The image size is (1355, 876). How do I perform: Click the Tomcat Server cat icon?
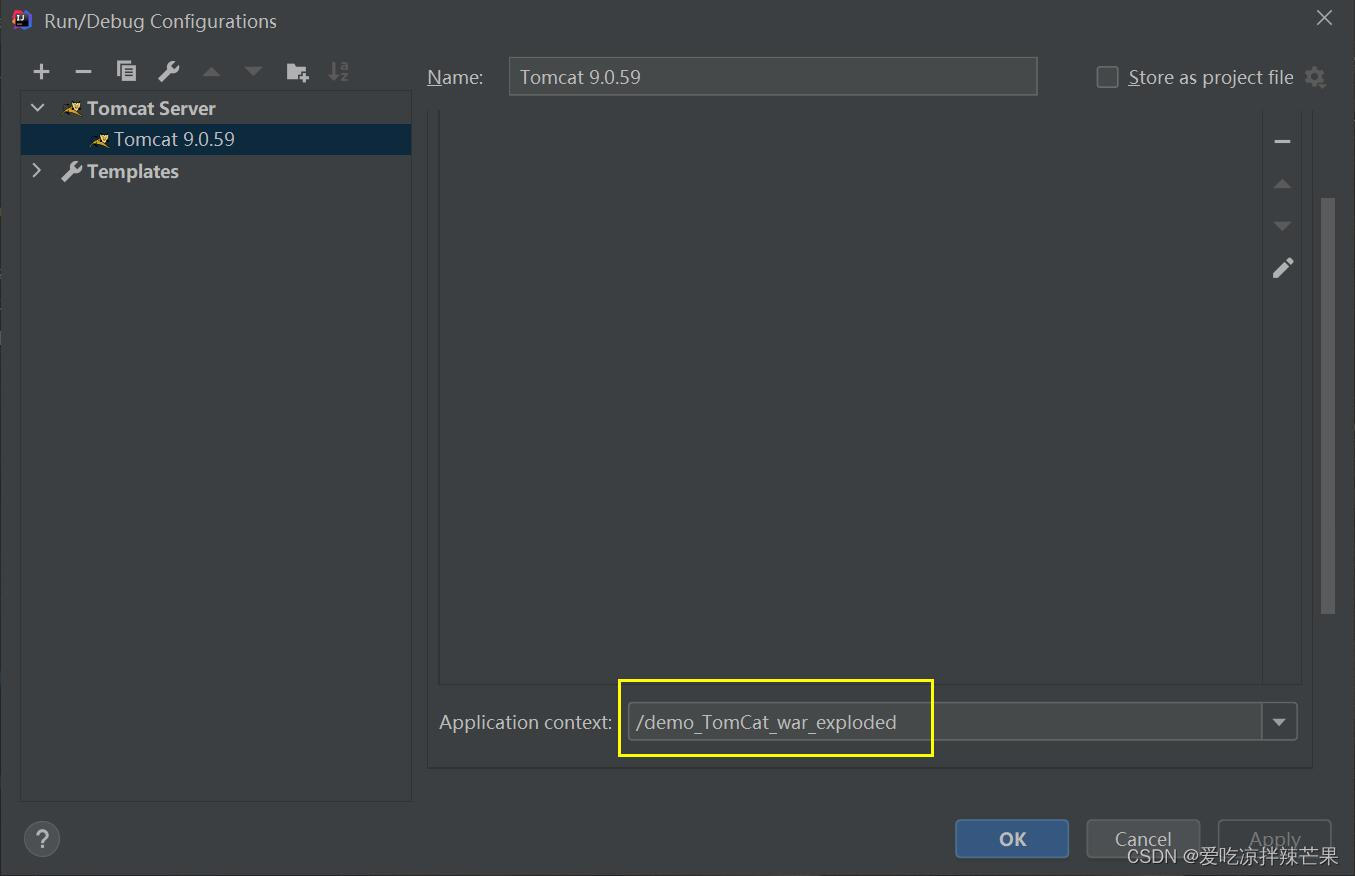pos(72,108)
